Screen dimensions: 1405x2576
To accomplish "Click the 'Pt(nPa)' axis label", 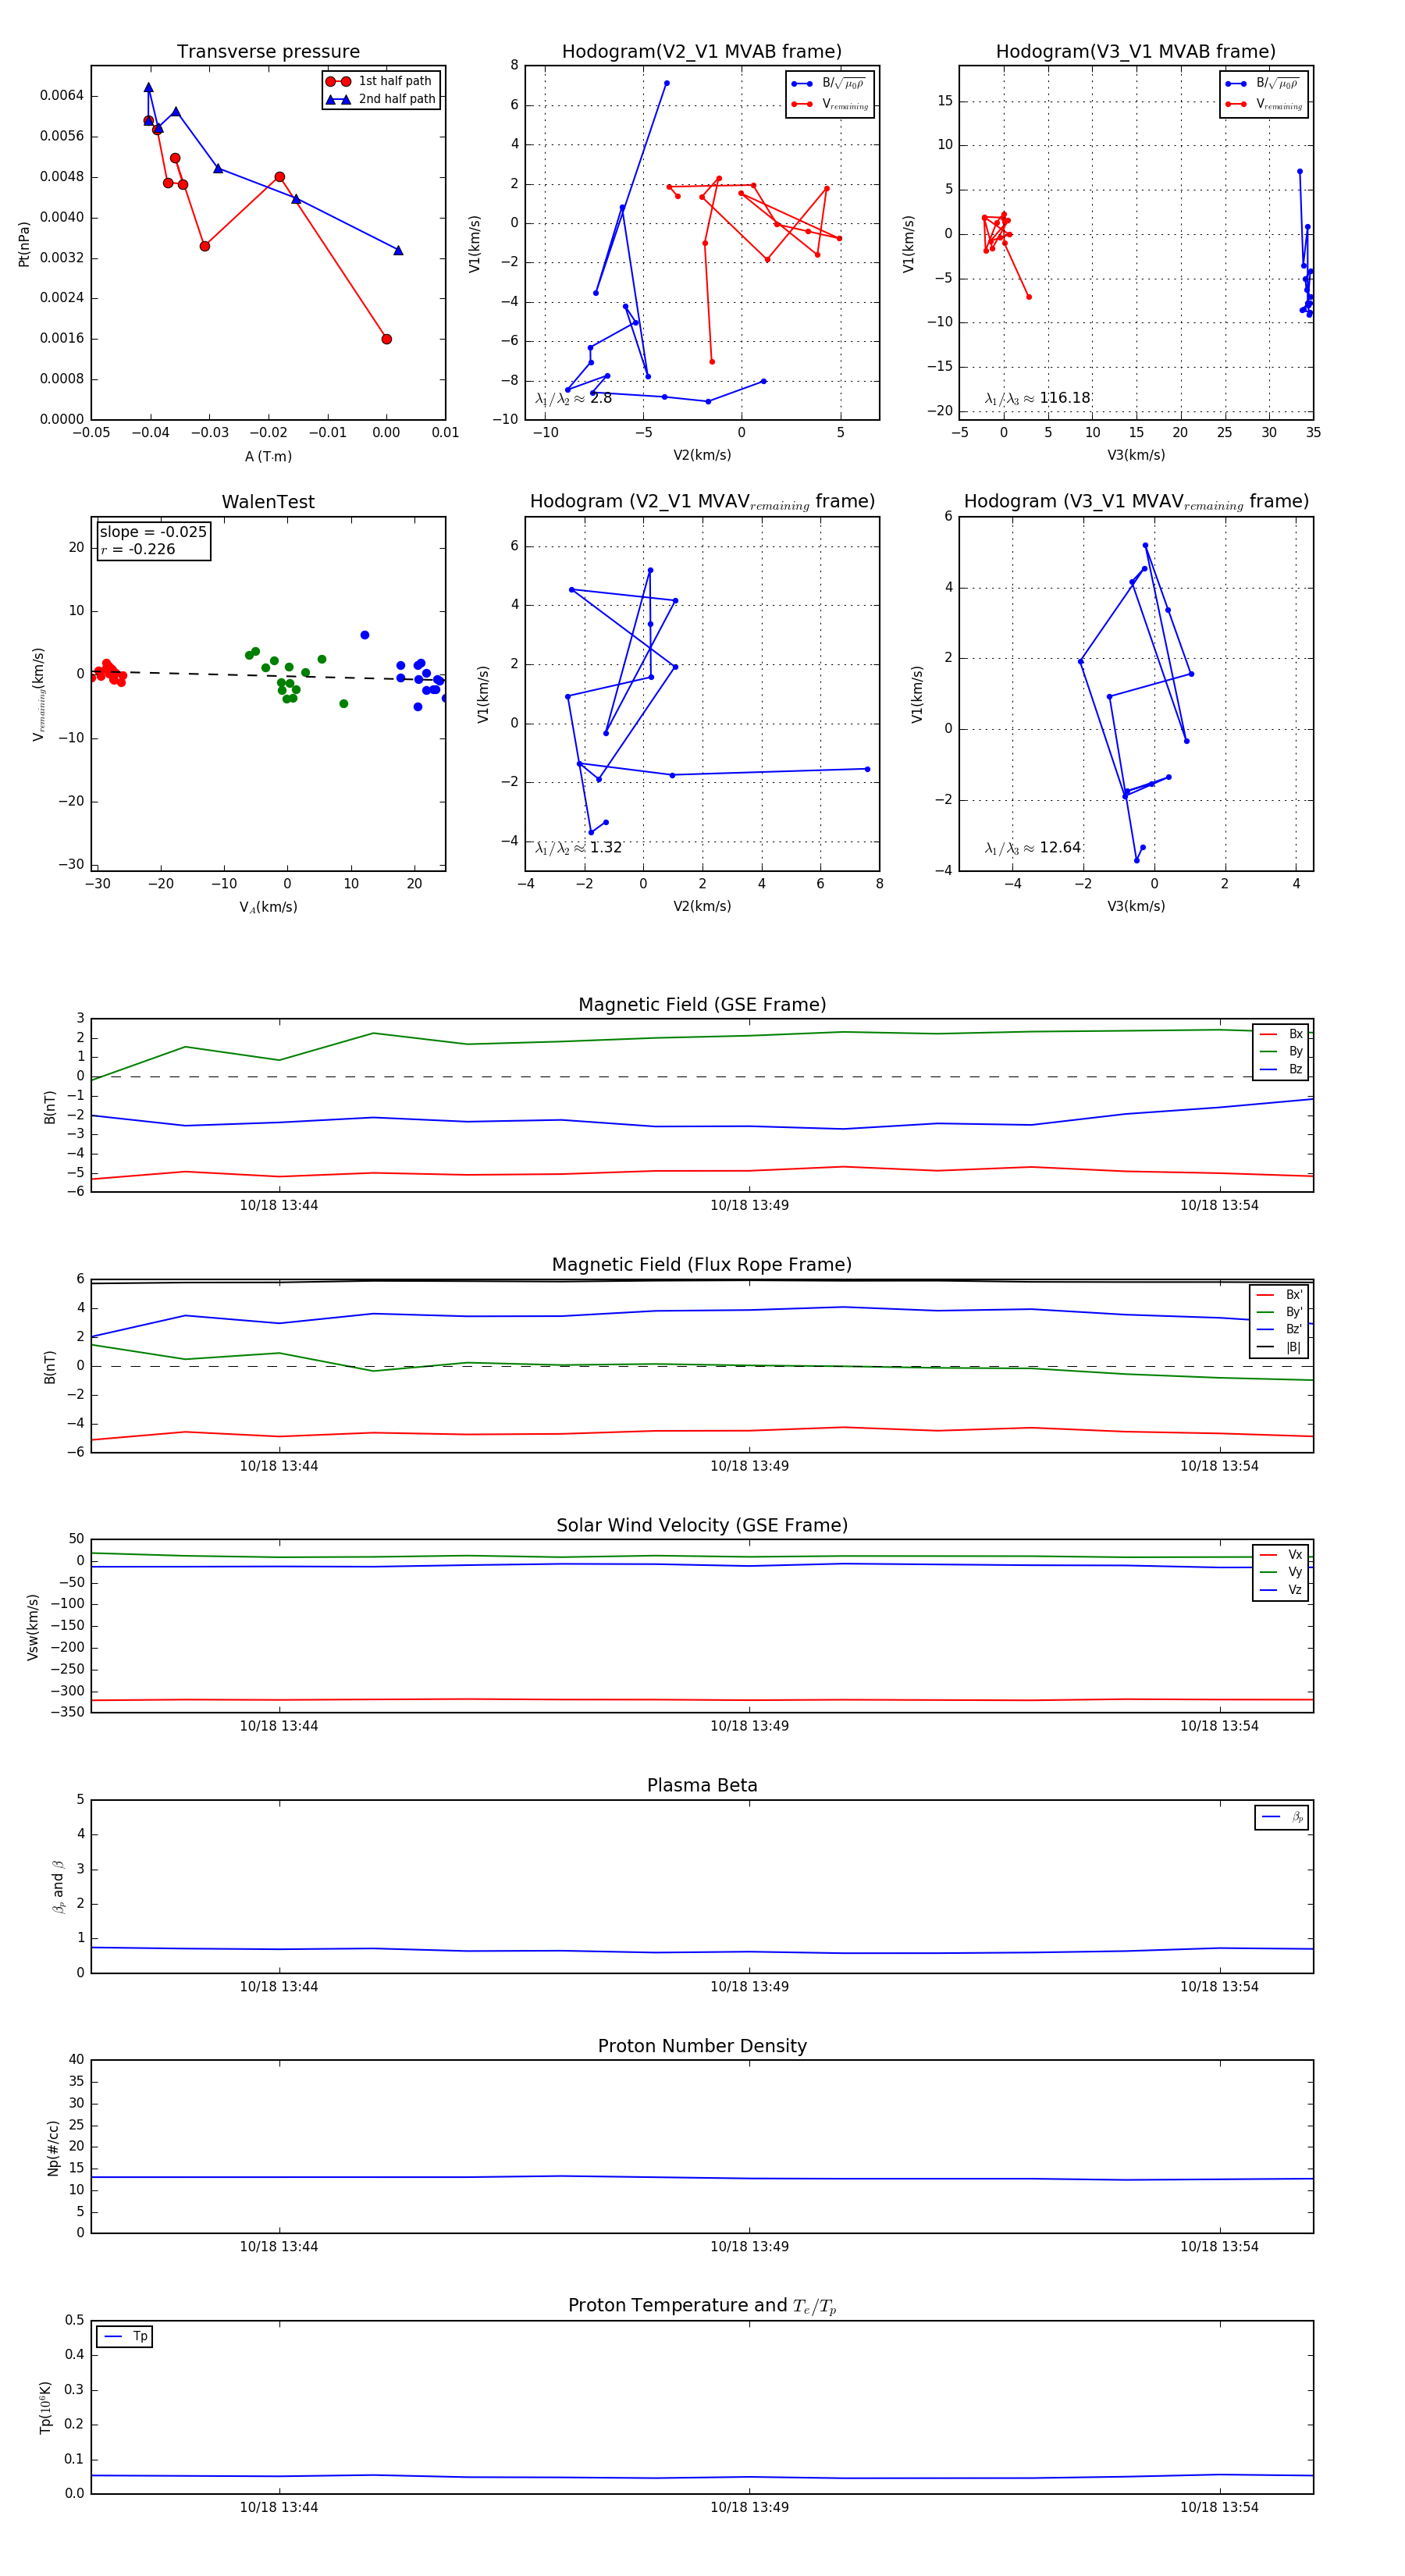I will point(24,243).
